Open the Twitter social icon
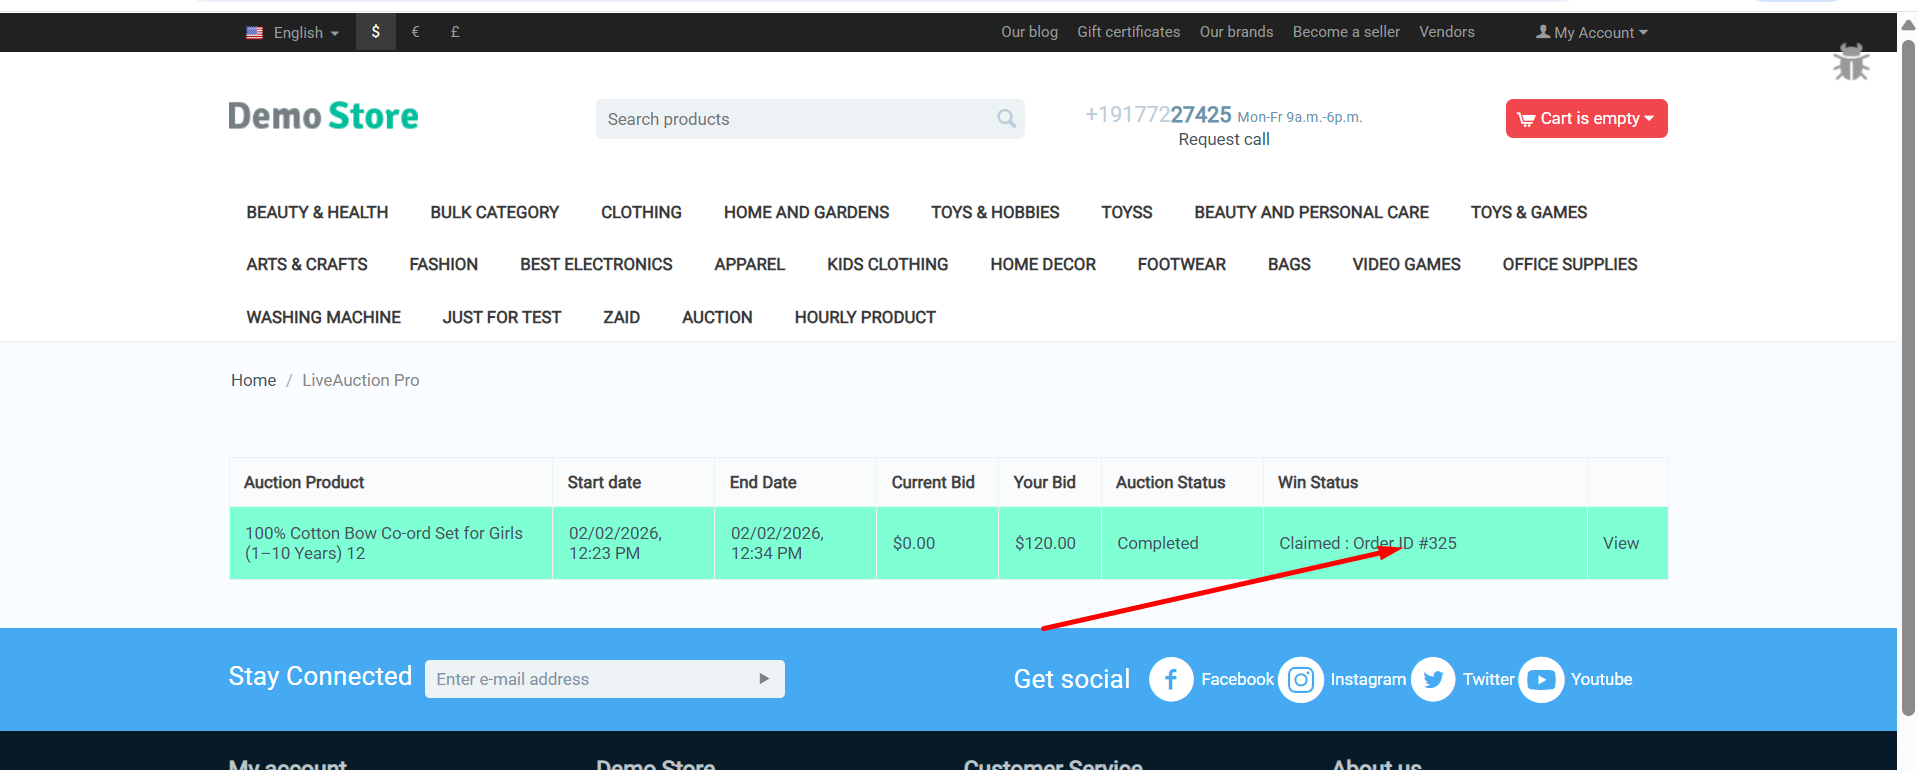 pyautogui.click(x=1433, y=680)
